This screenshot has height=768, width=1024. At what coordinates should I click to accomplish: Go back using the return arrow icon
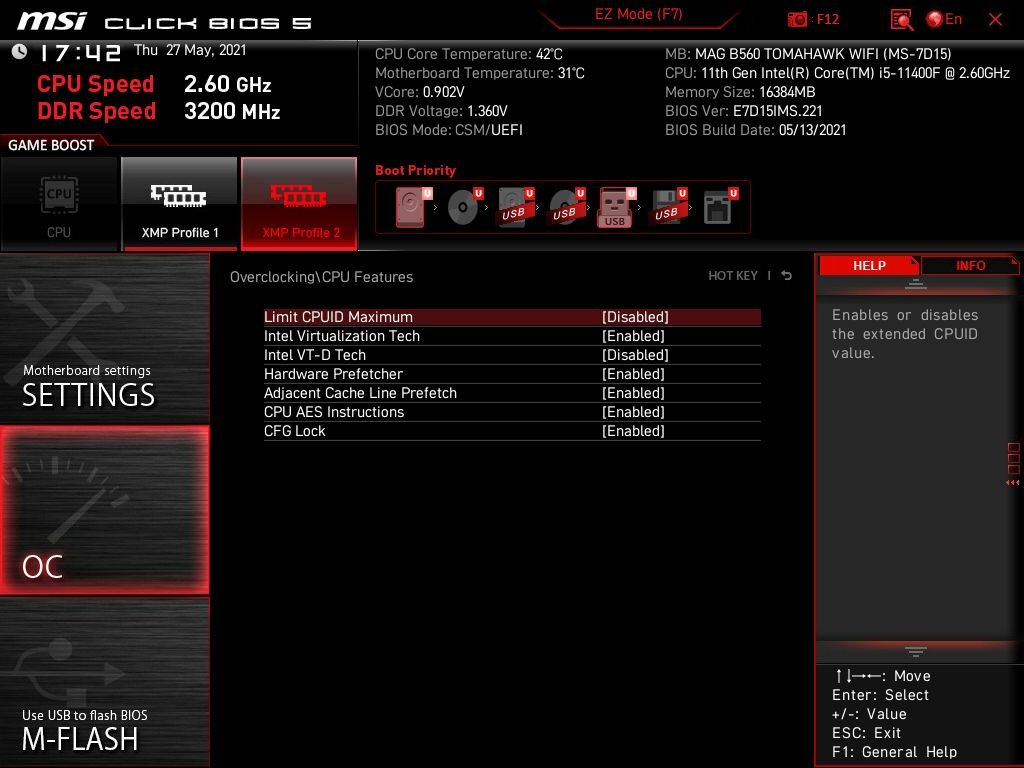[786, 276]
